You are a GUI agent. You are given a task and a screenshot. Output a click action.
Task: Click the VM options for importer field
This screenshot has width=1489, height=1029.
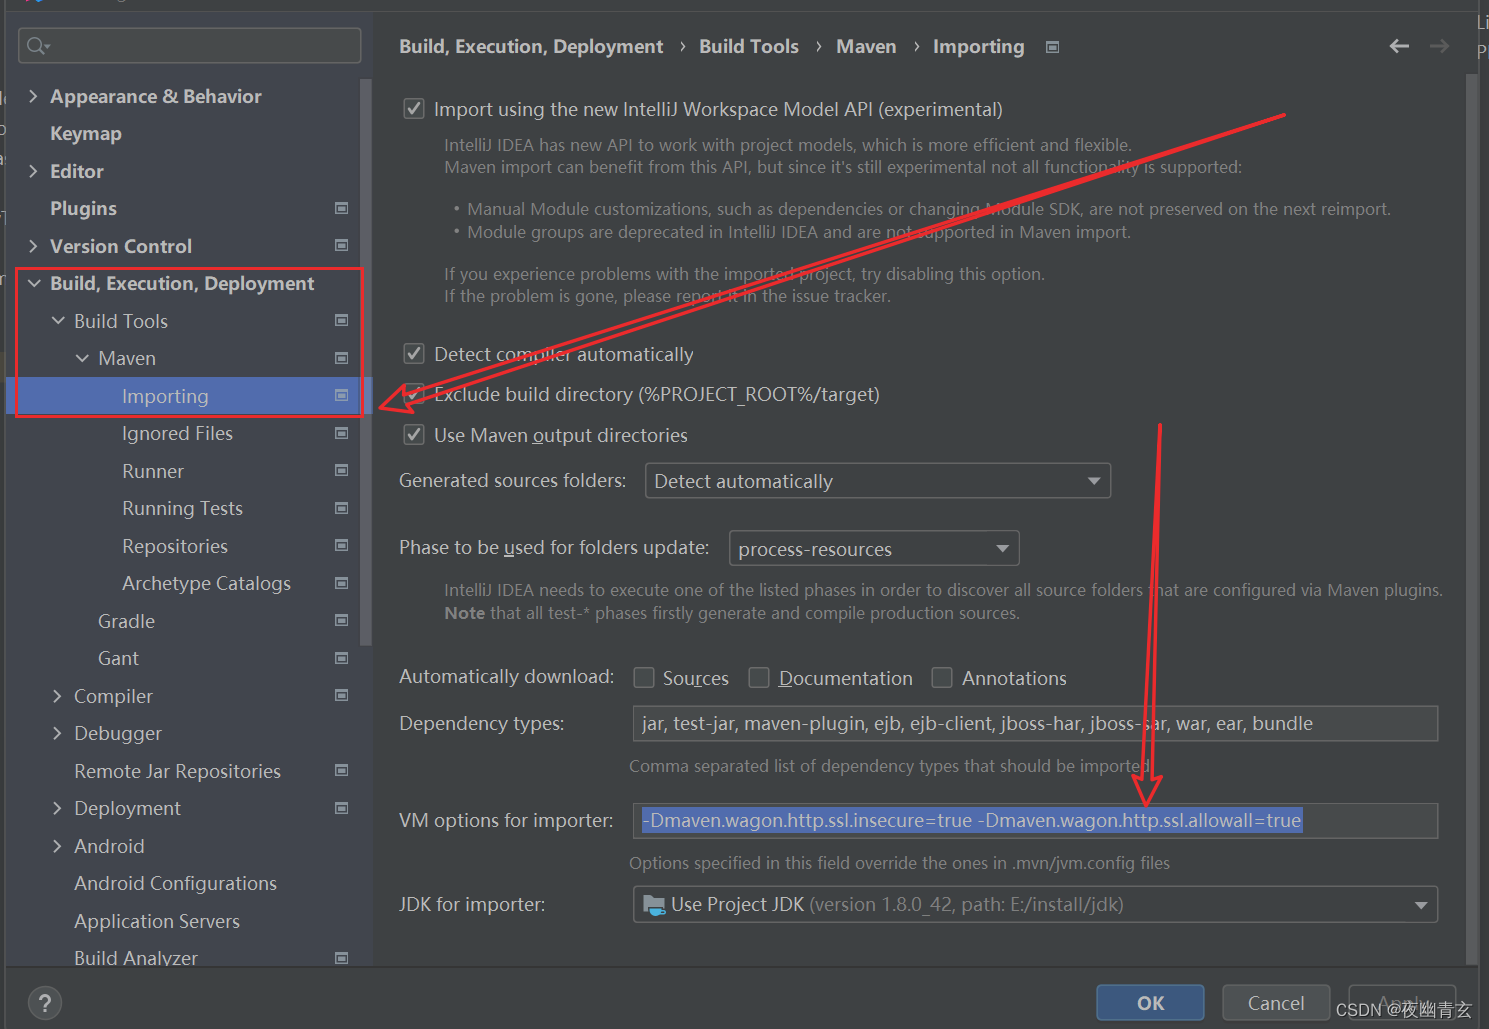pos(1035,820)
